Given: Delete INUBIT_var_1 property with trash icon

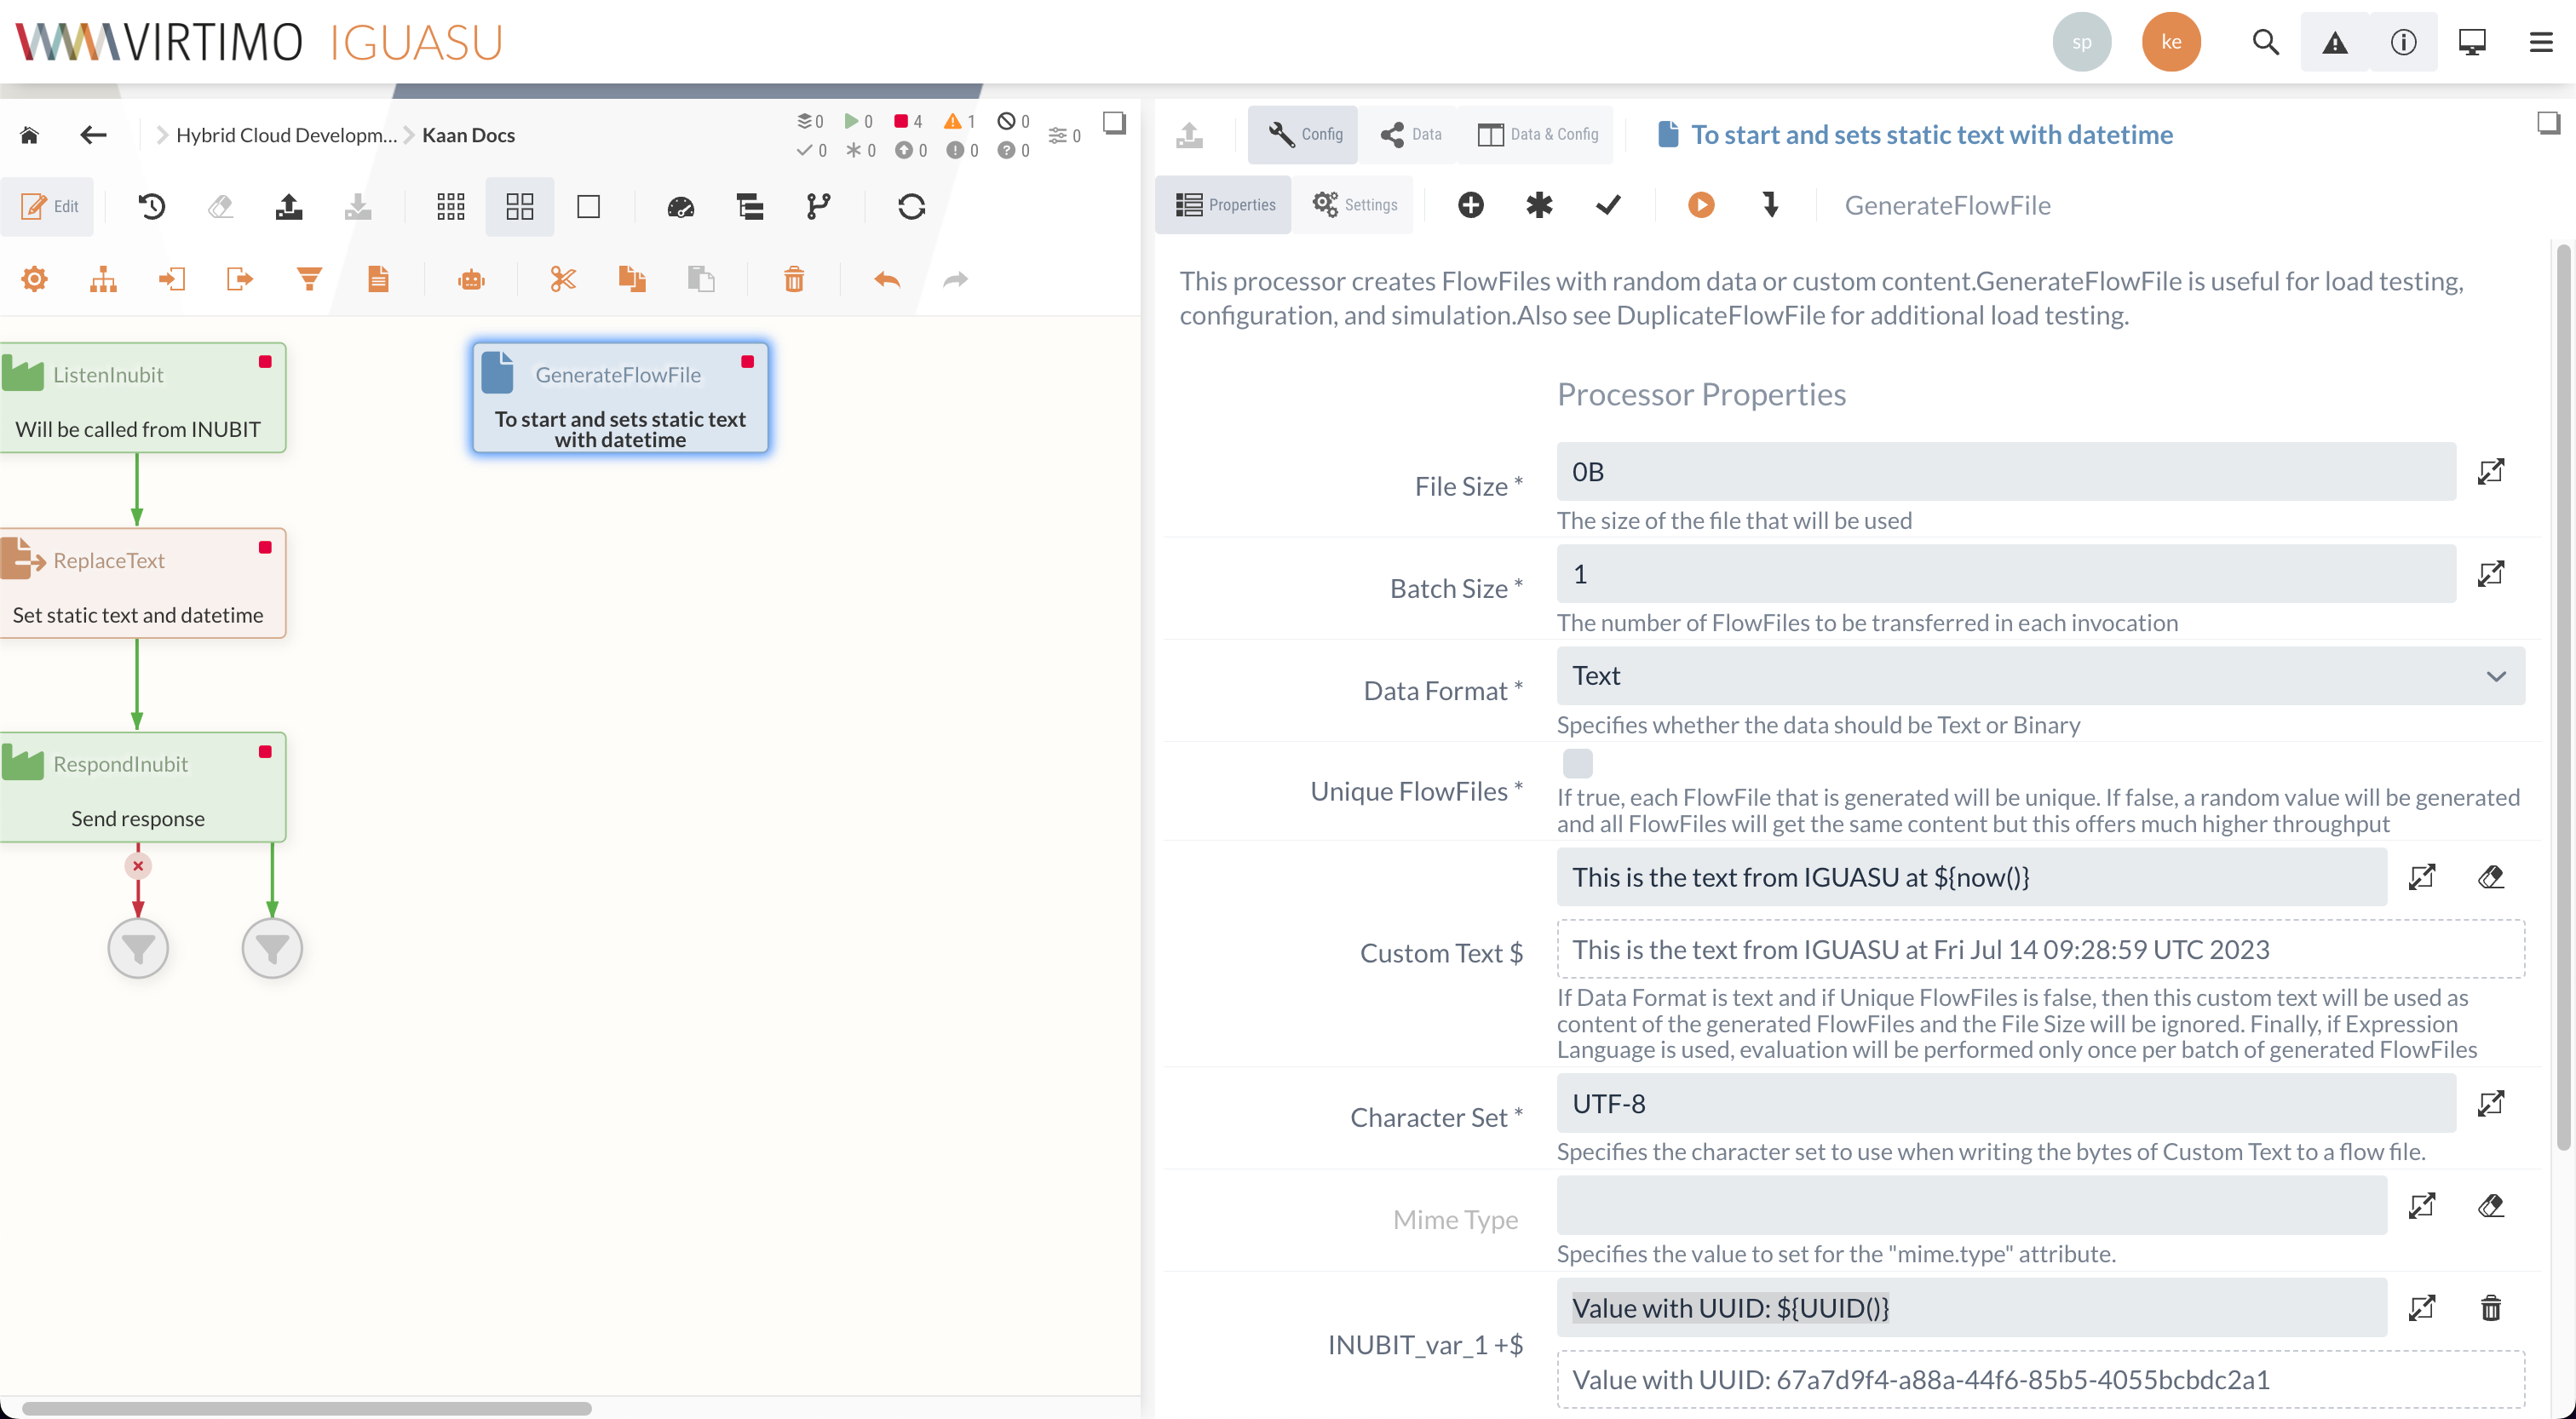Looking at the screenshot, I should click(2491, 1309).
